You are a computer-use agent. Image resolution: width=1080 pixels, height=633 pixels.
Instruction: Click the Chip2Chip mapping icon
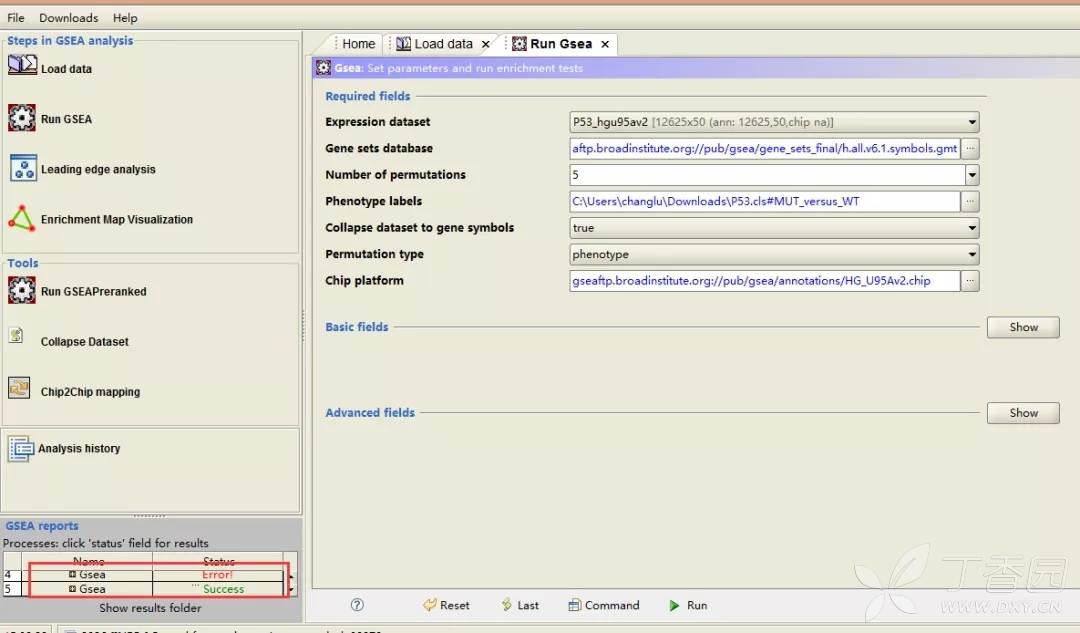19,388
